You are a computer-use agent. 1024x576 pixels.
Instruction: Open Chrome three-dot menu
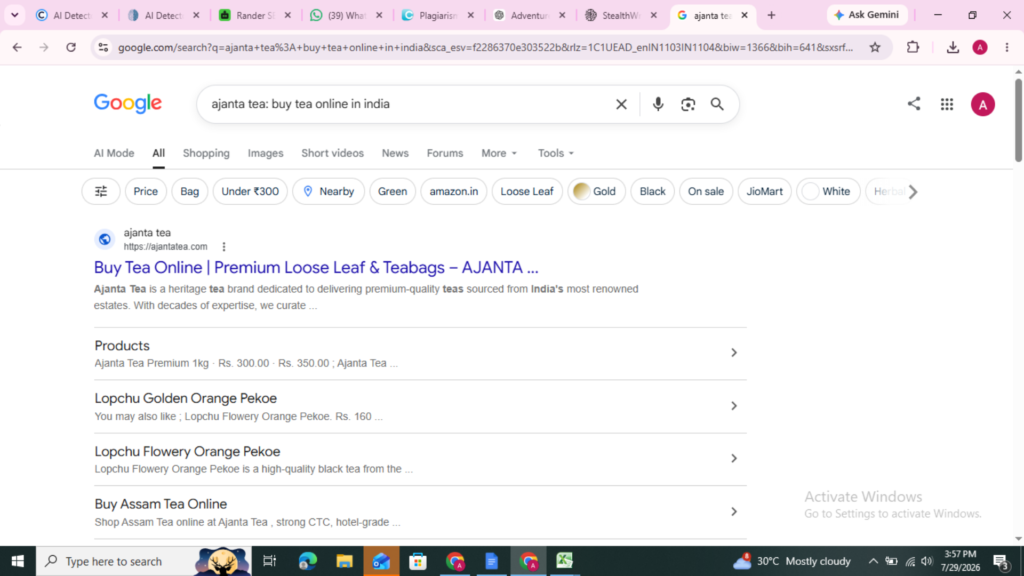pos(1006,47)
